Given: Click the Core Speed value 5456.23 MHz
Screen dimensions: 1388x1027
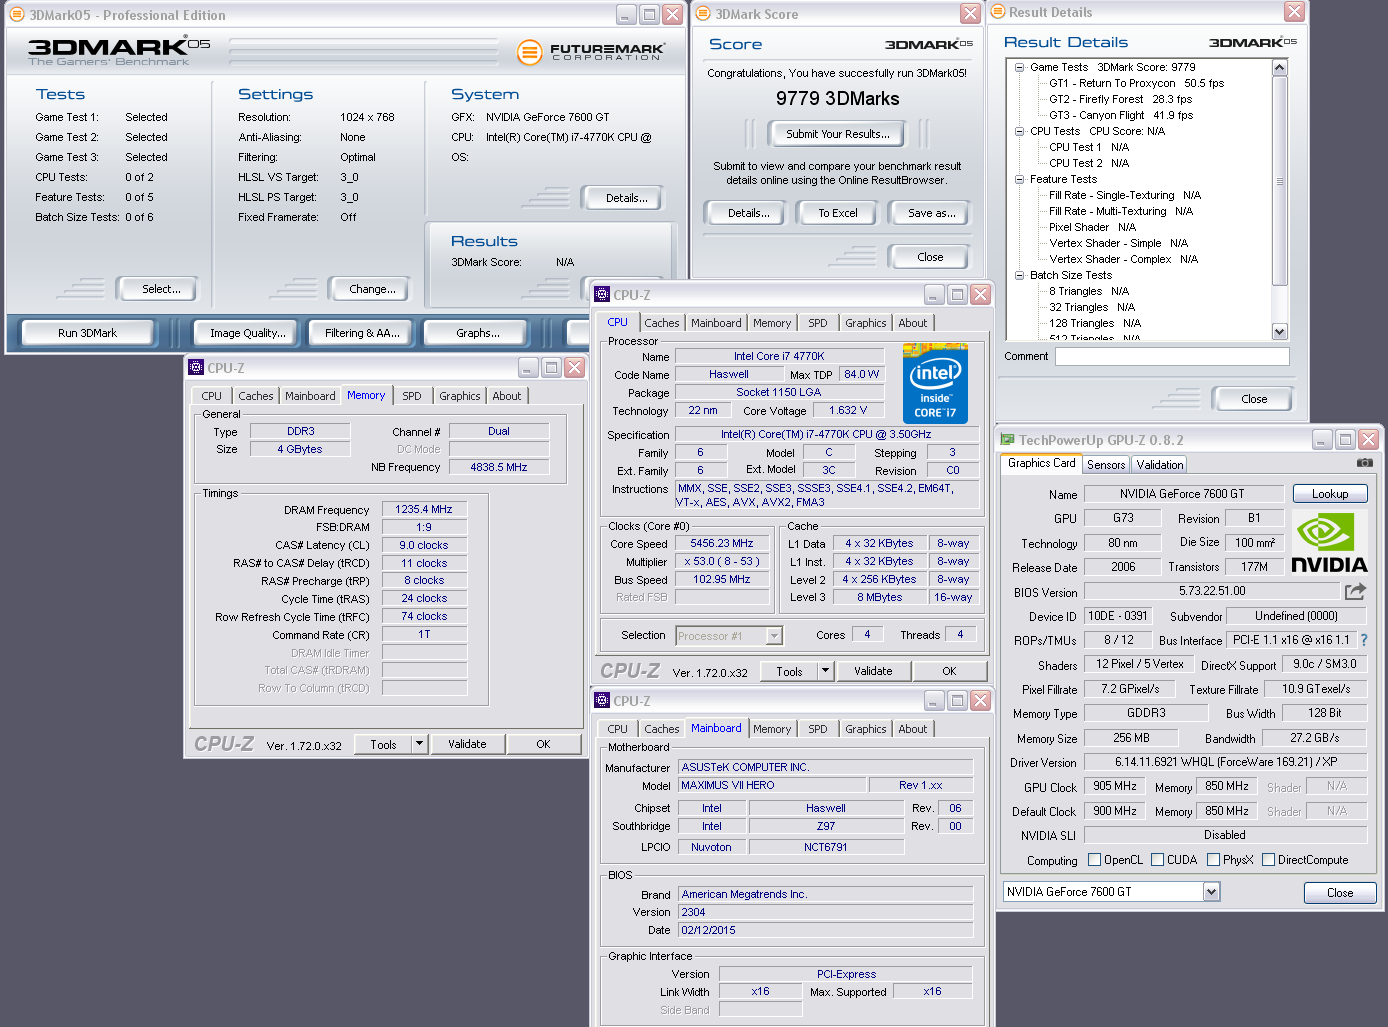Looking at the screenshot, I should [x=721, y=544].
